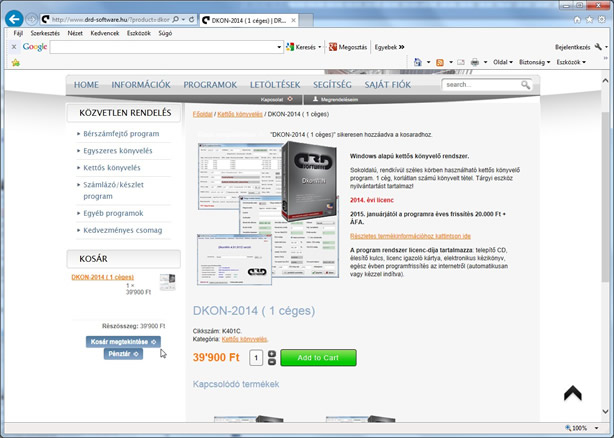Image resolution: width=614 pixels, height=438 pixels.
Task: Expand the Egyebek toolbar overflow
Action: (389, 47)
